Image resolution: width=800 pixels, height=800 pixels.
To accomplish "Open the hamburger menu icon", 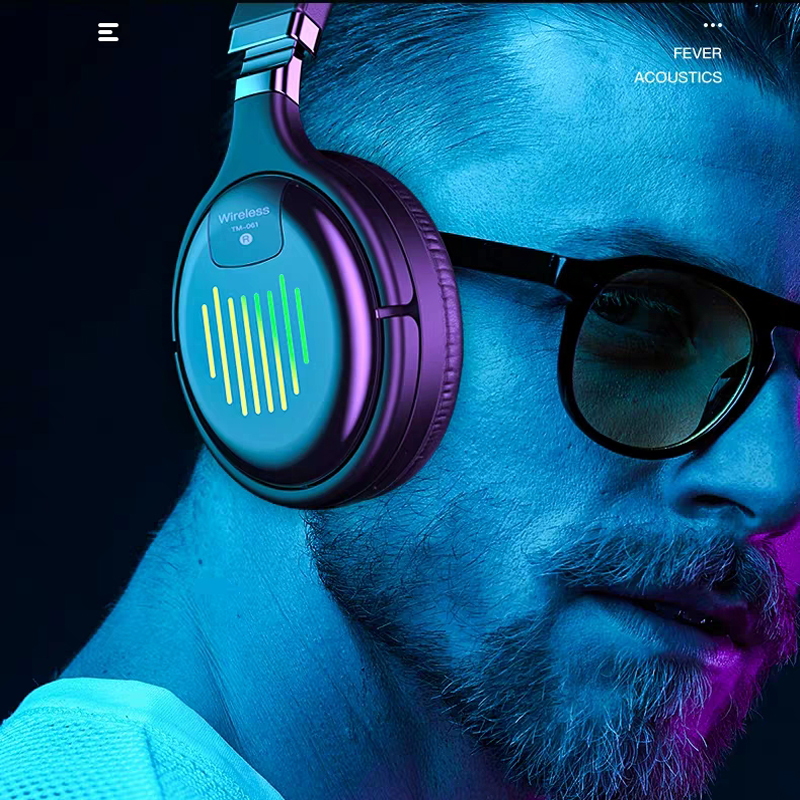I will (x=108, y=32).
